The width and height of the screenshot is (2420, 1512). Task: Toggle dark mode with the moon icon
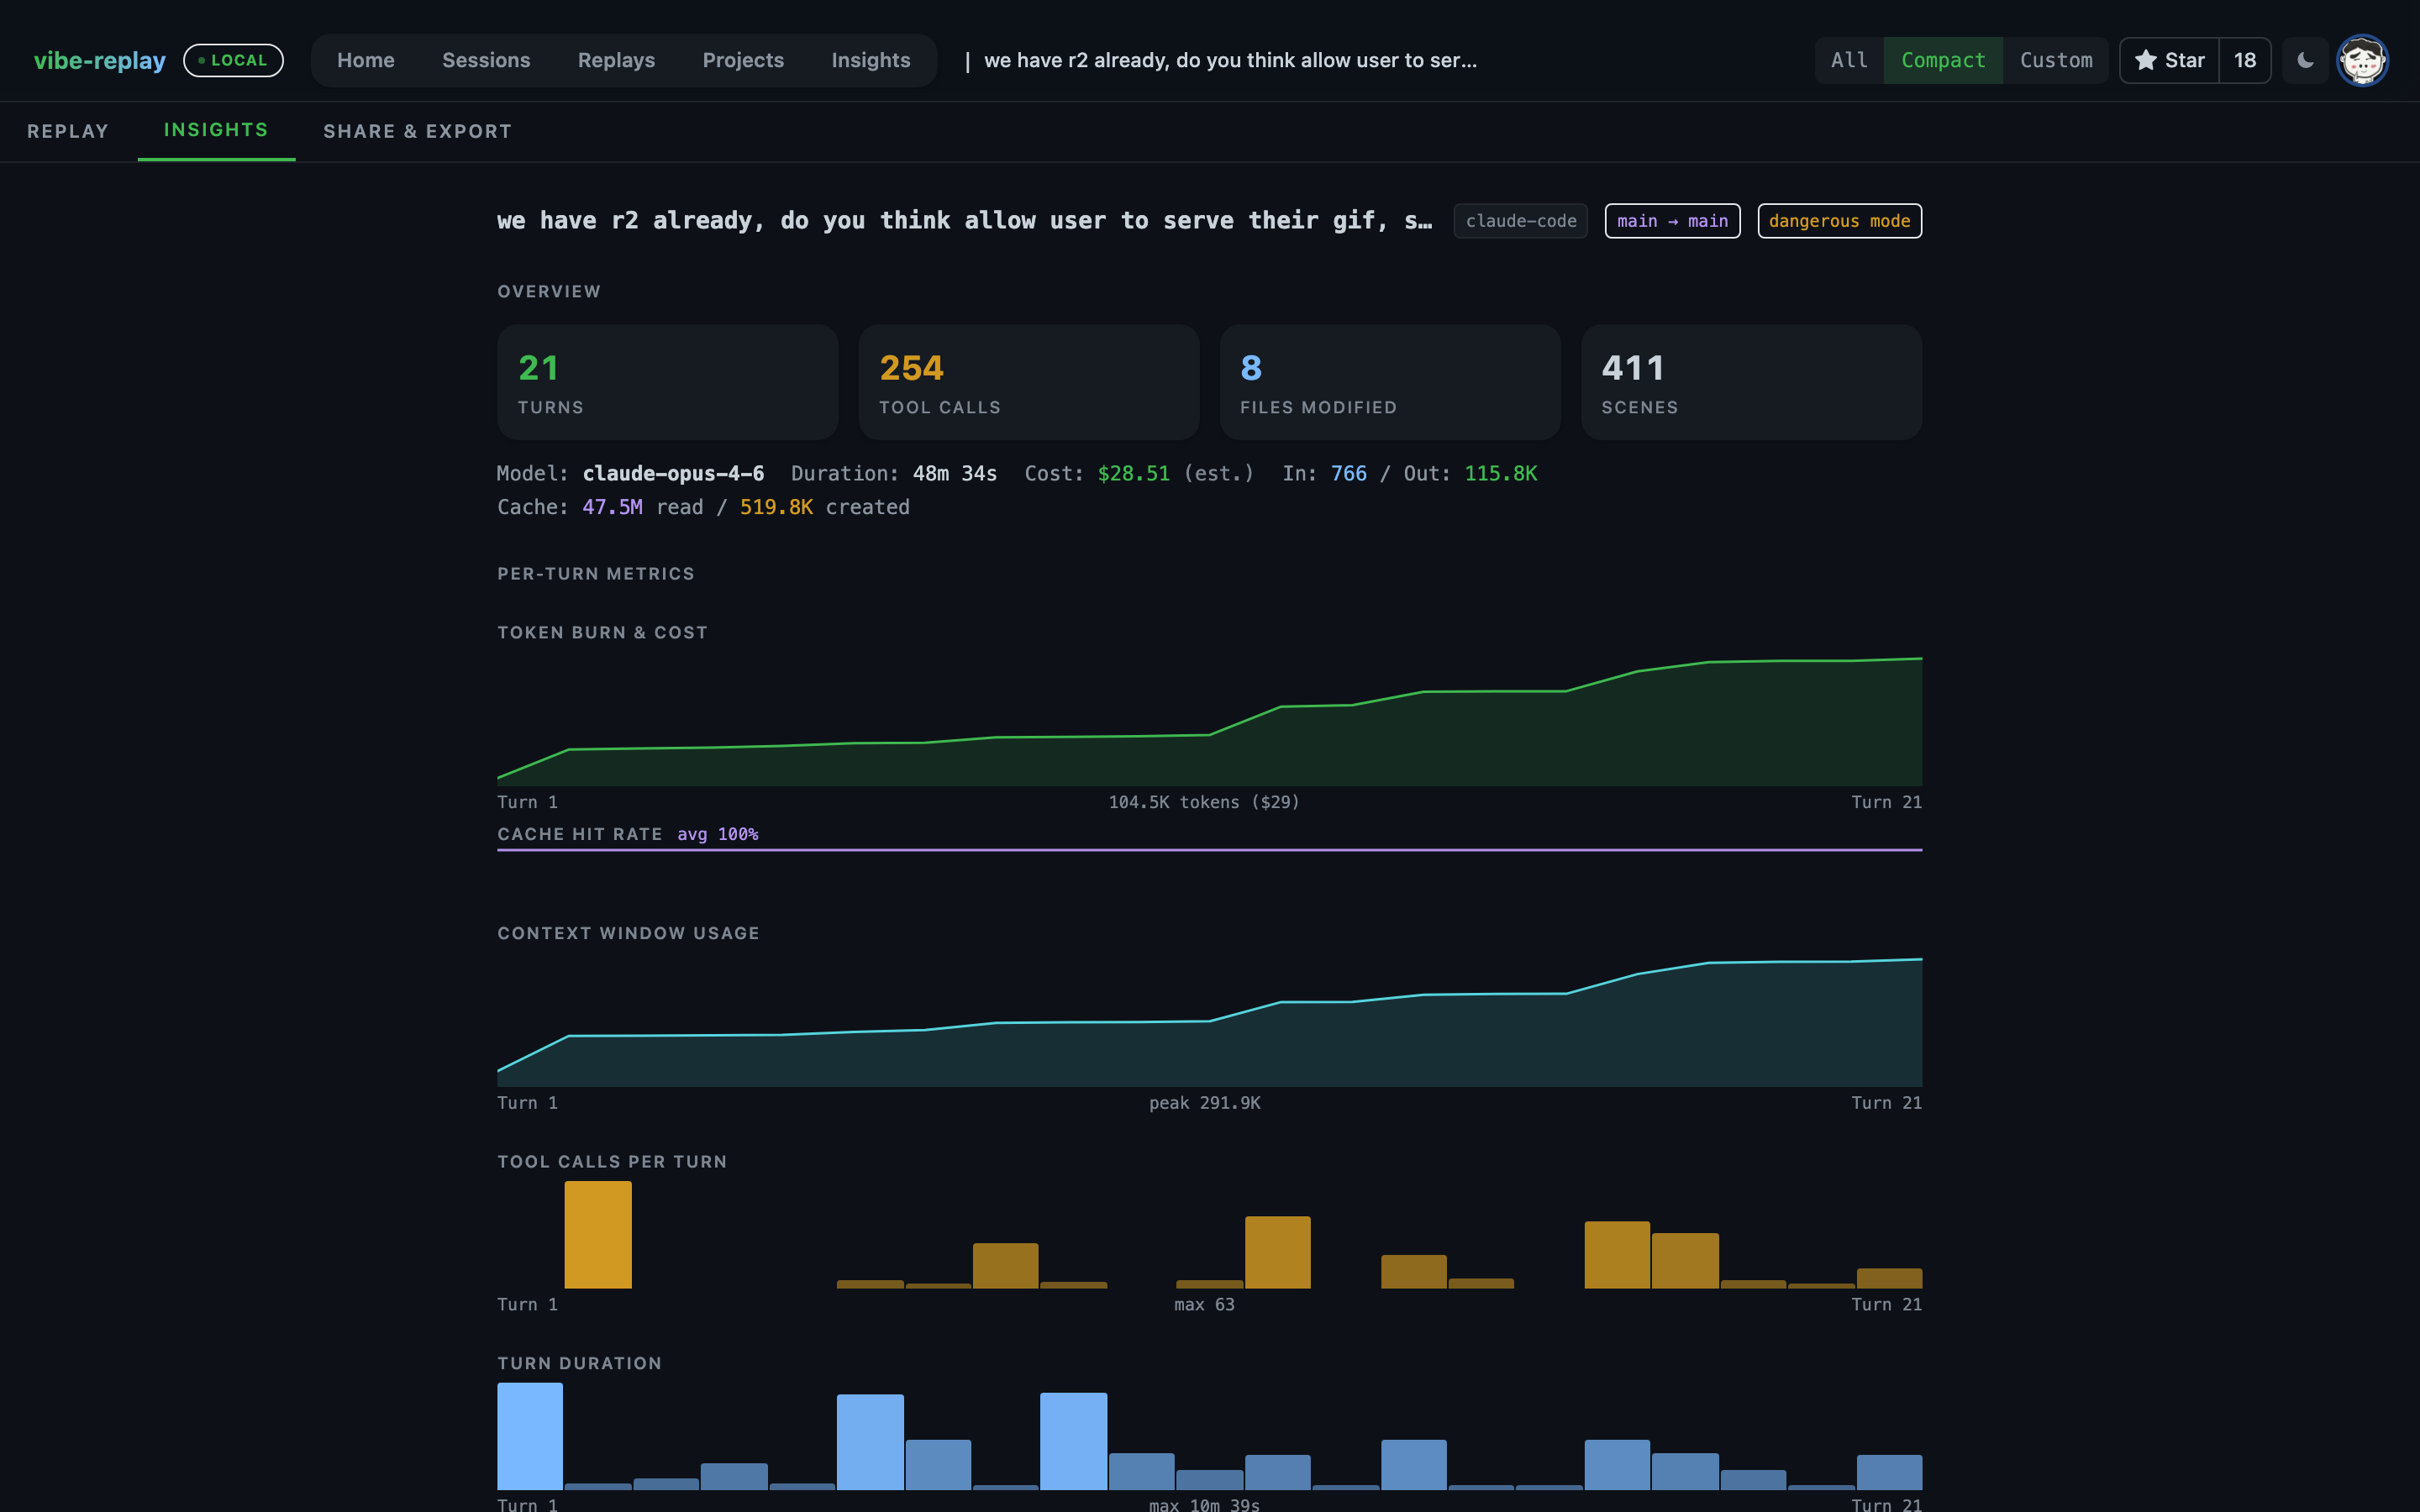[x=2304, y=60]
